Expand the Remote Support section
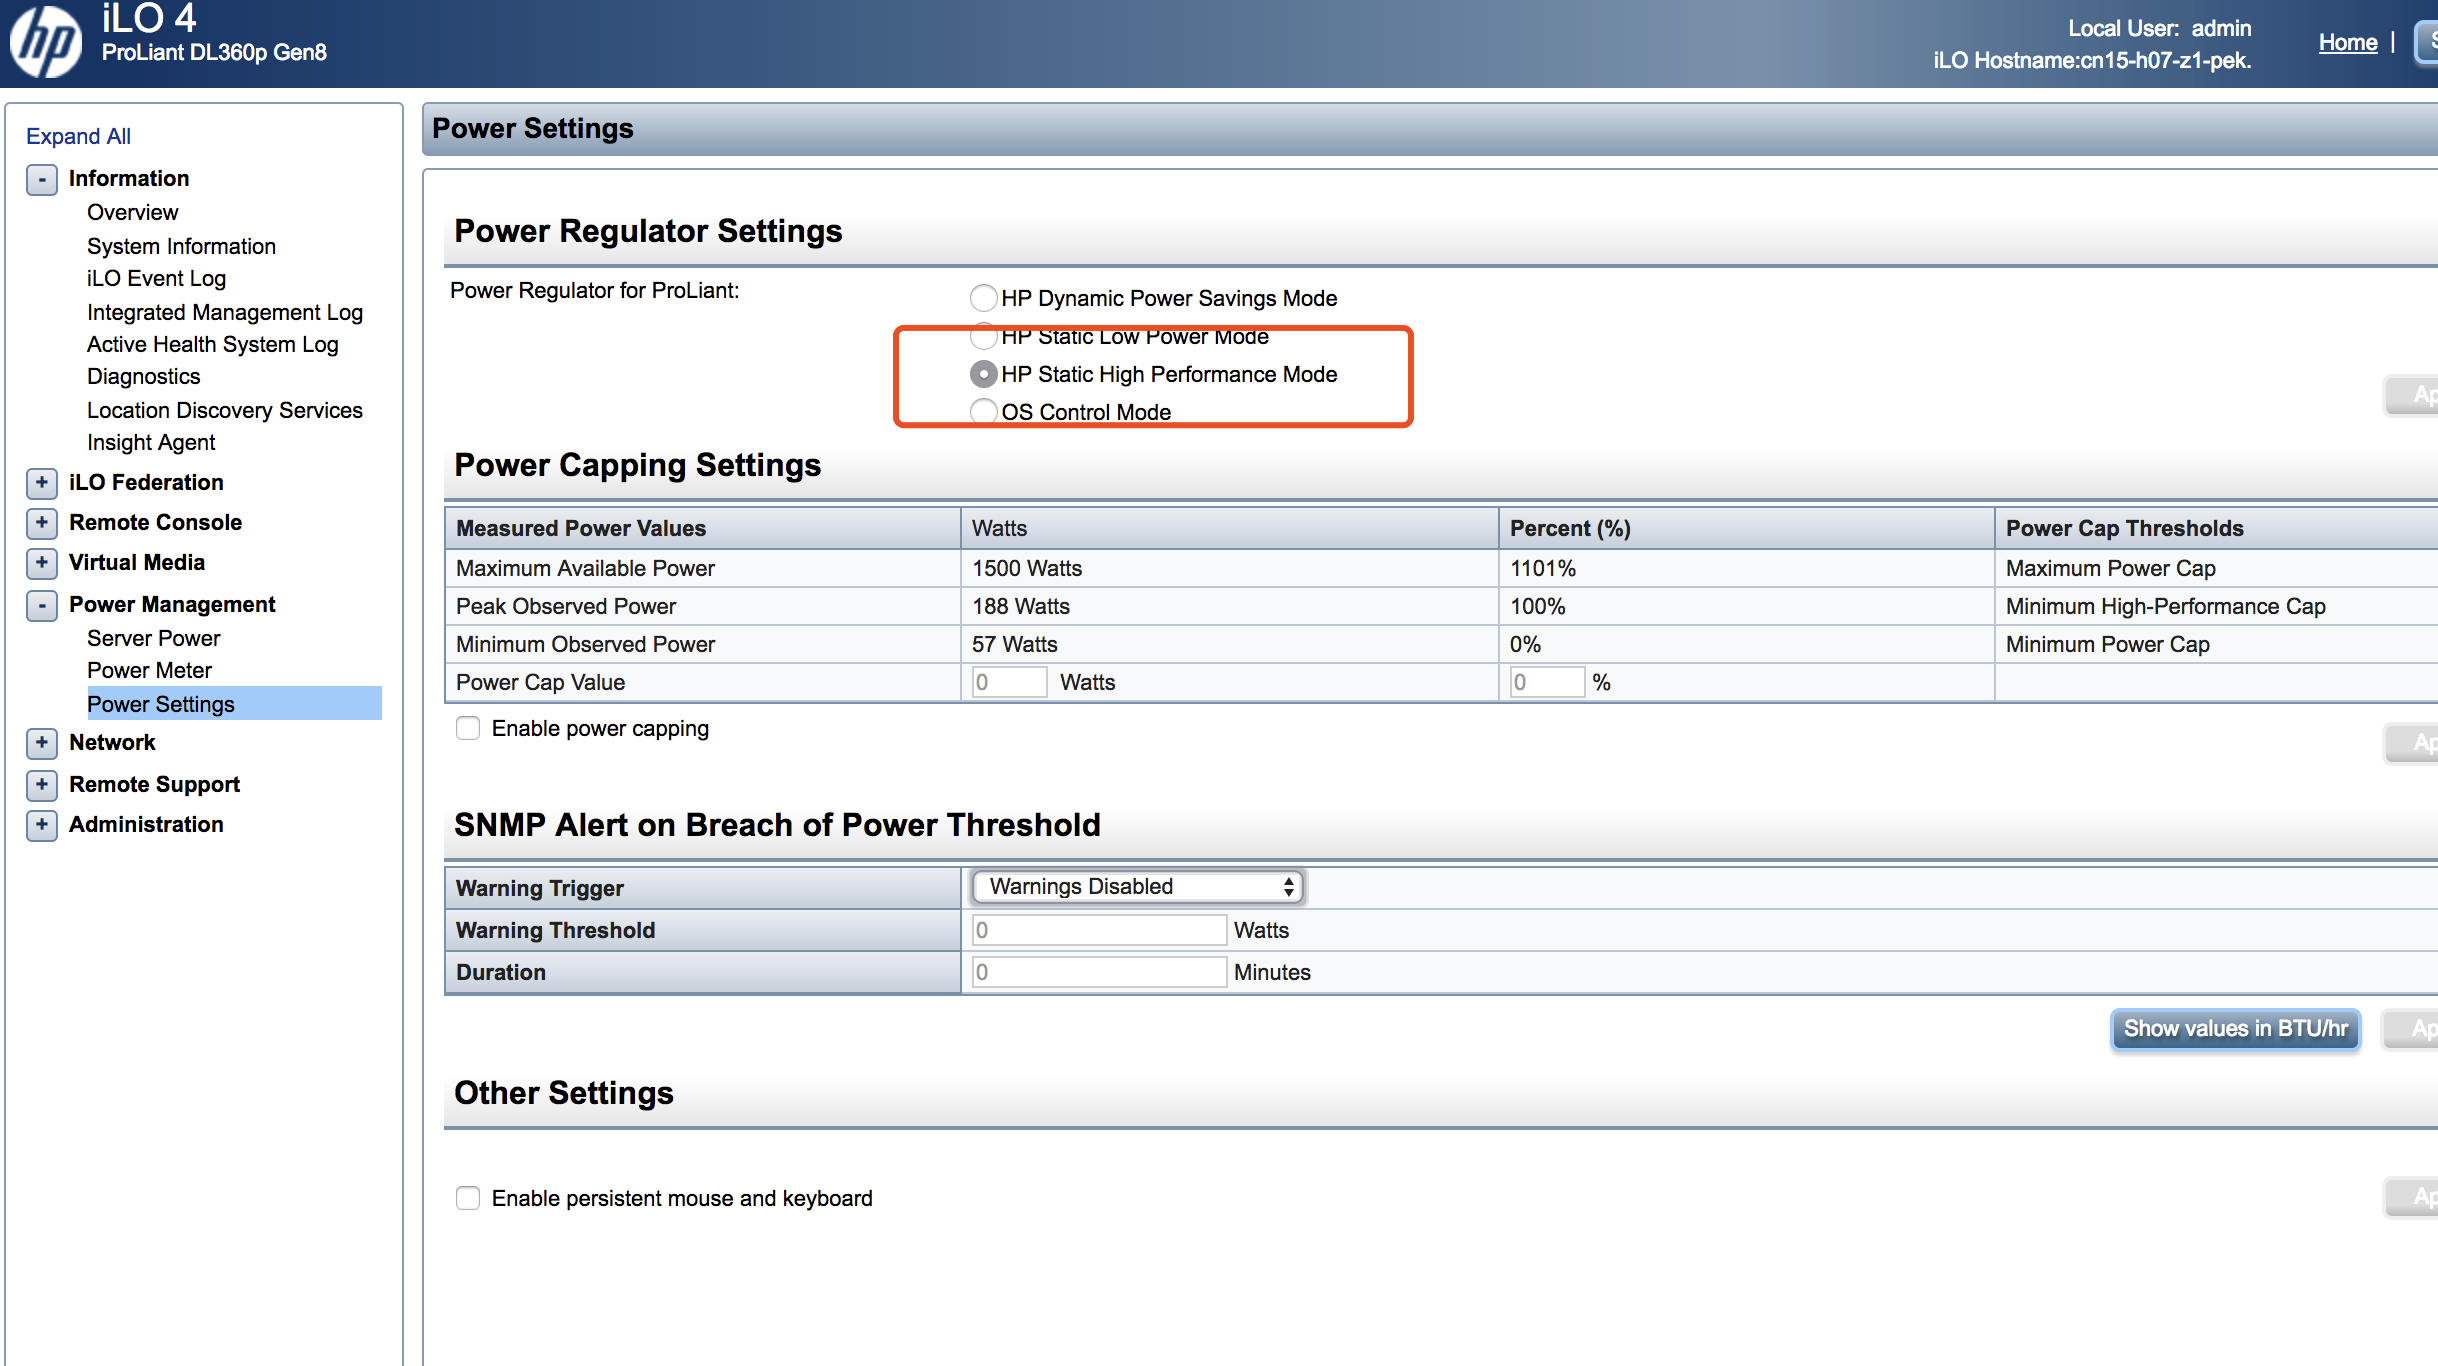The height and width of the screenshot is (1366, 2438). point(41,785)
